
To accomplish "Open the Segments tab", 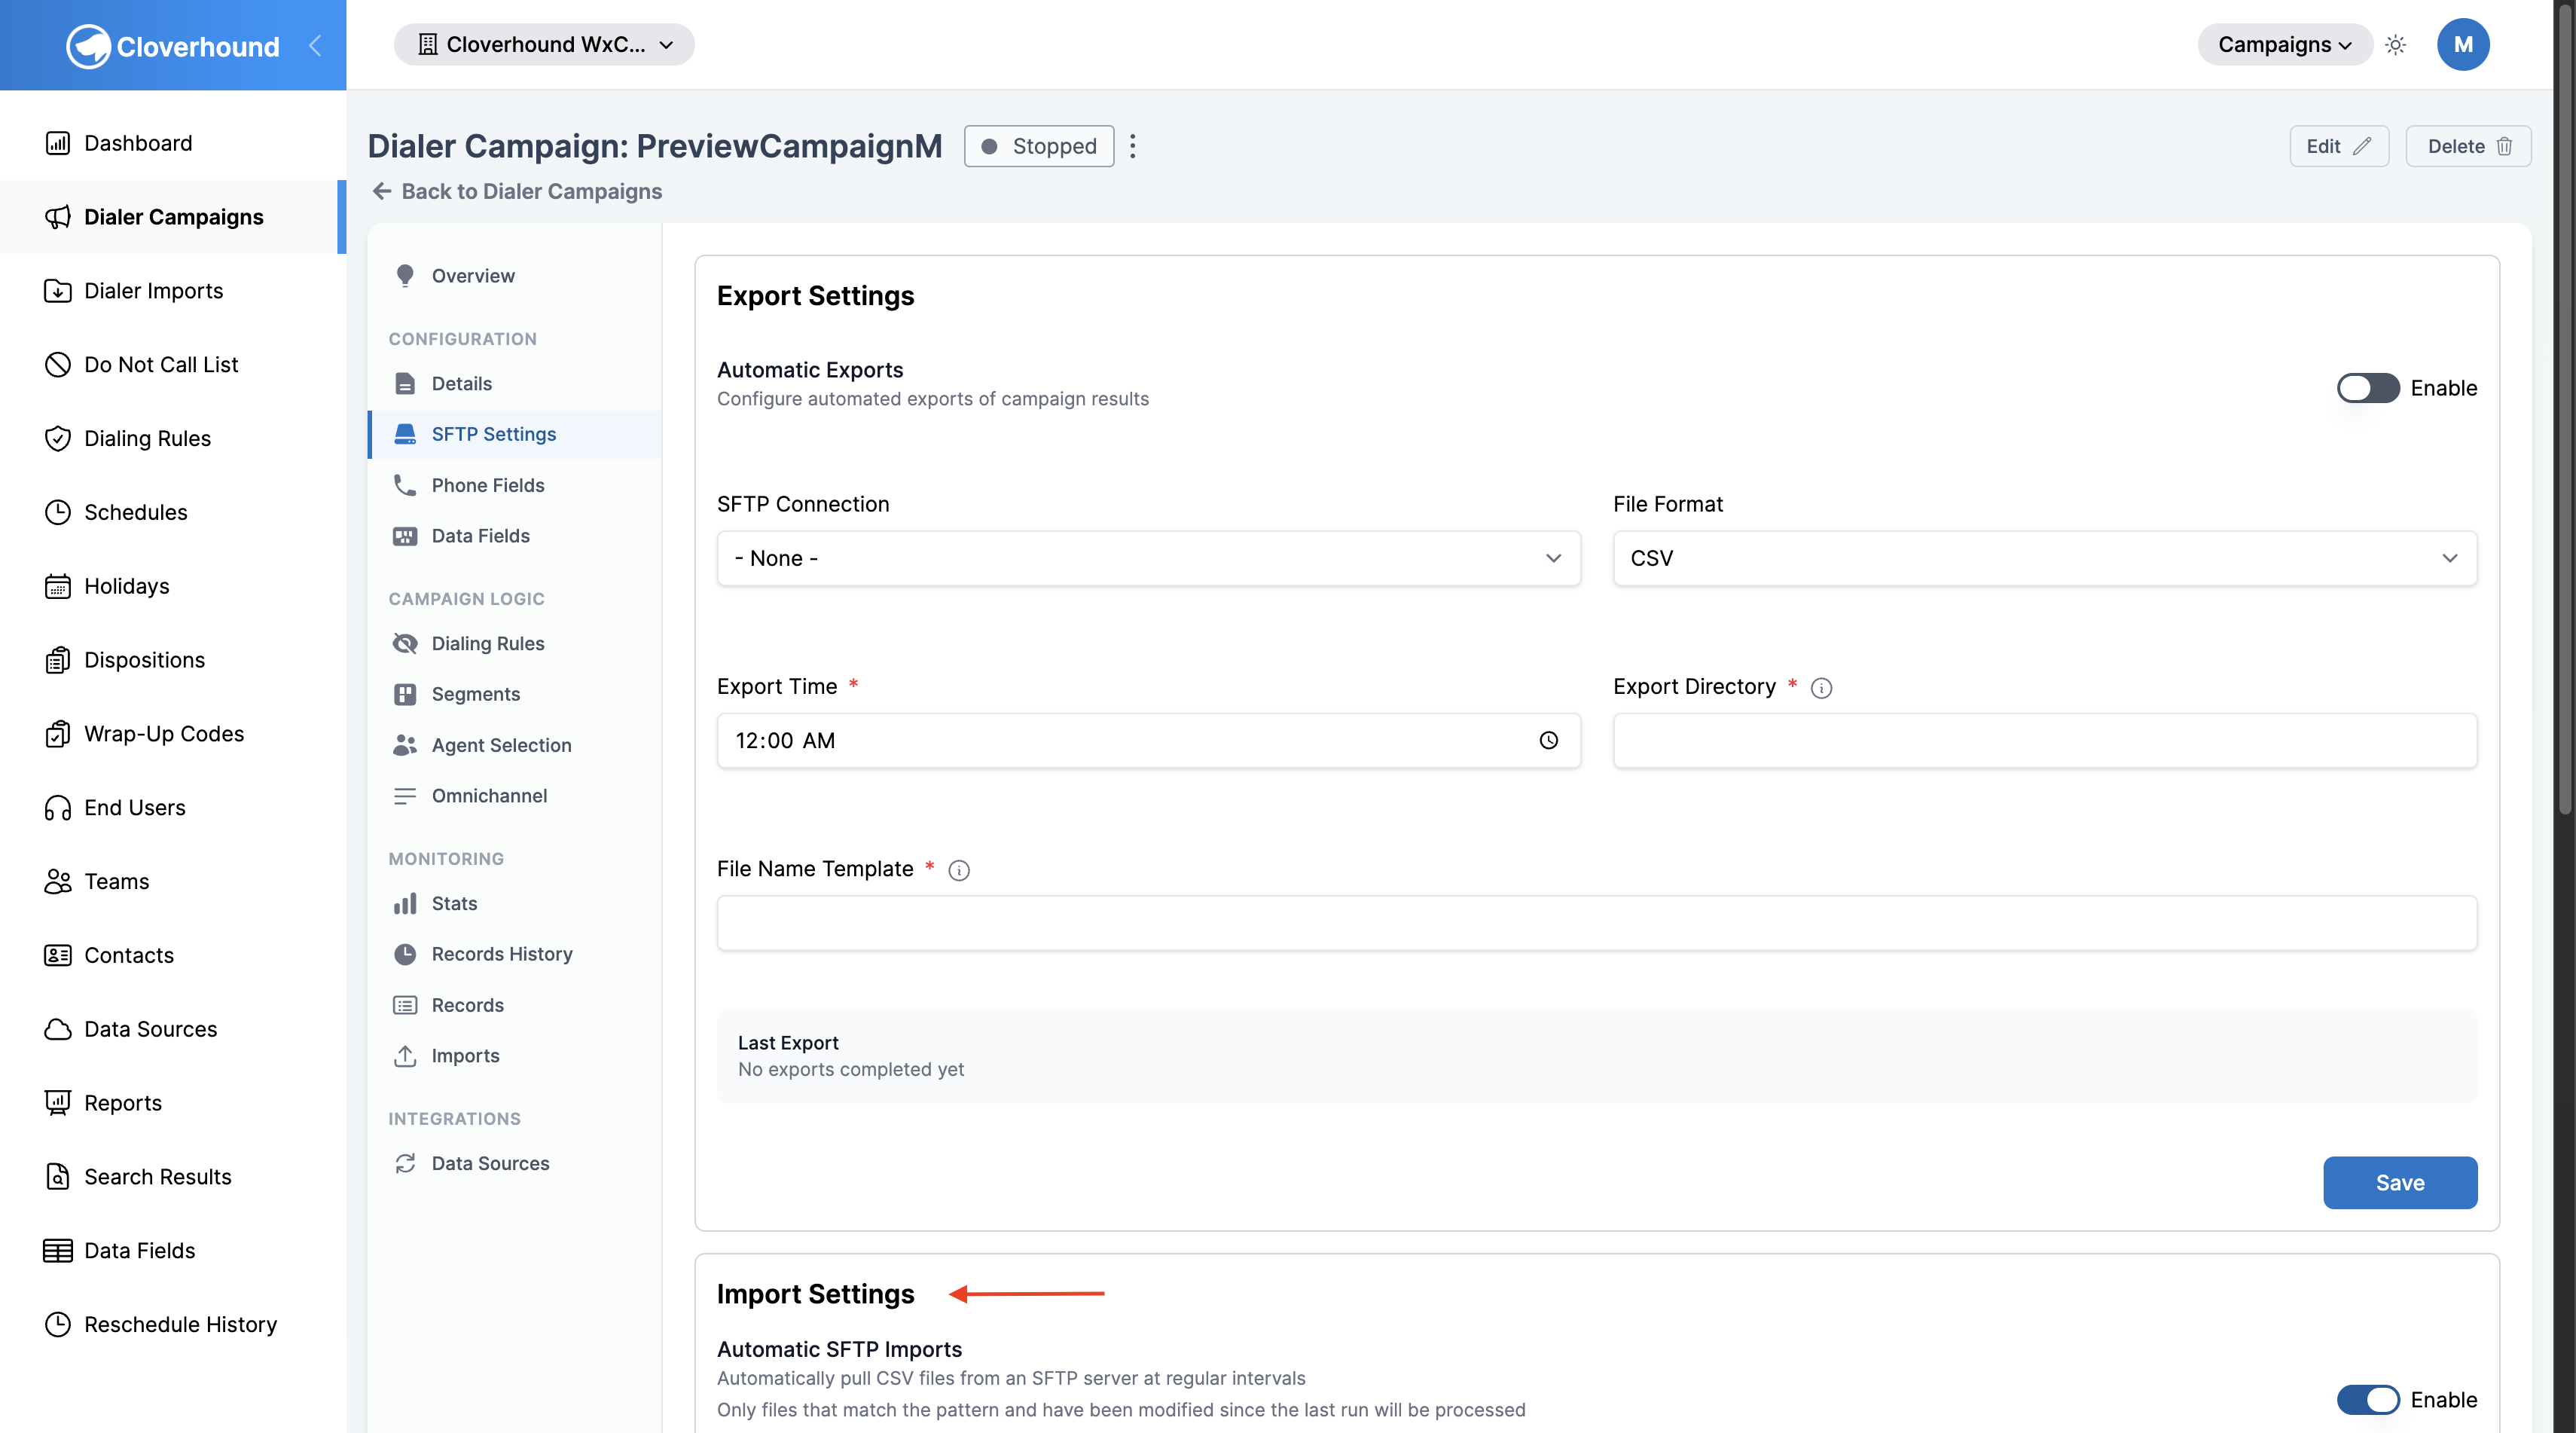I will tap(514, 694).
